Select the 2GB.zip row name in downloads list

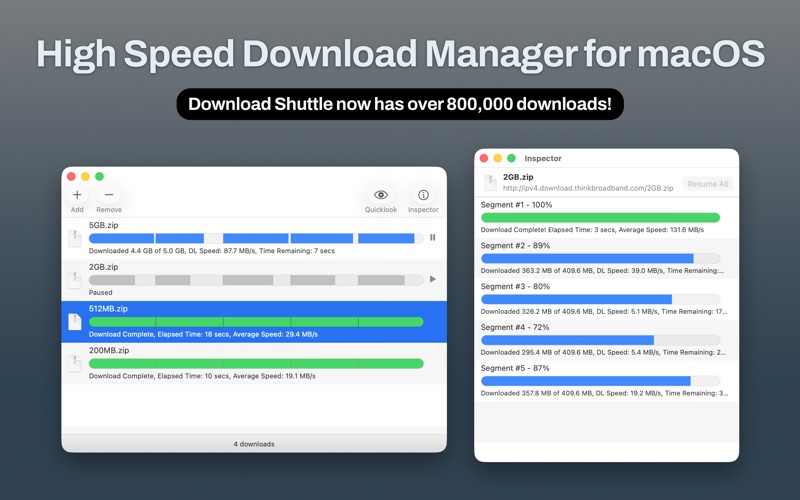point(104,267)
